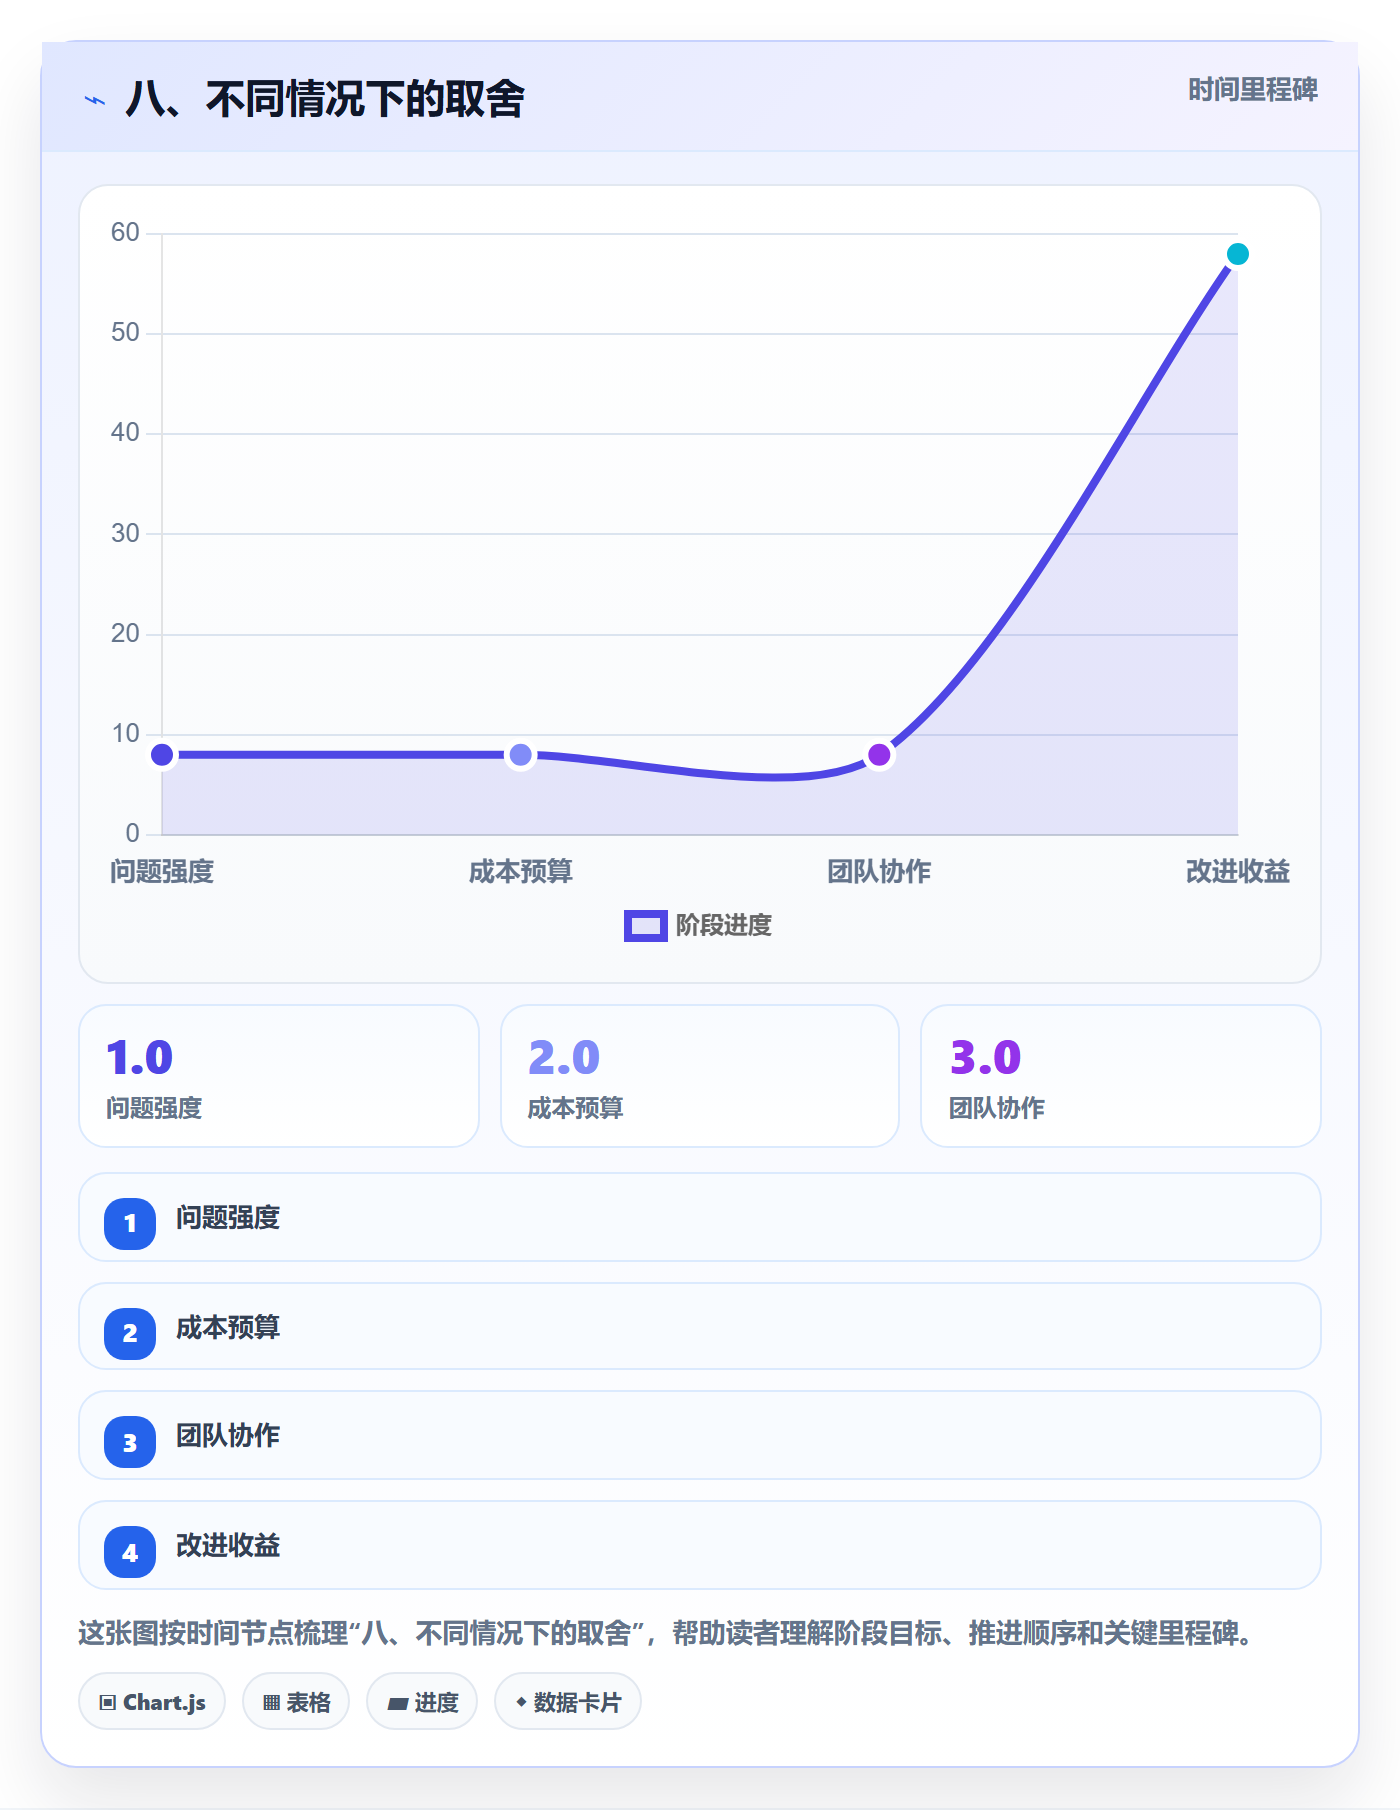The width and height of the screenshot is (1400, 1810).
Task: Click the 时间里程碑 label in header
Action: click(x=1252, y=90)
